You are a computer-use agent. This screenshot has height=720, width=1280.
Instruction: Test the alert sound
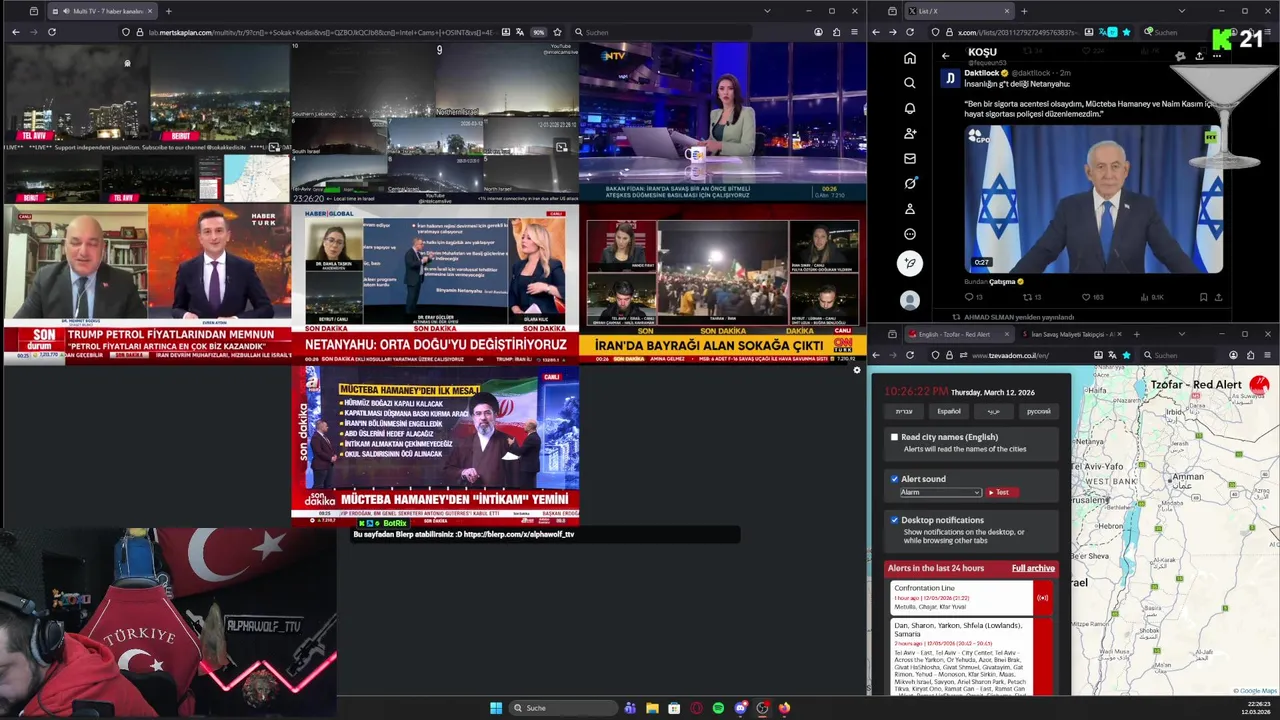tap(1002, 492)
